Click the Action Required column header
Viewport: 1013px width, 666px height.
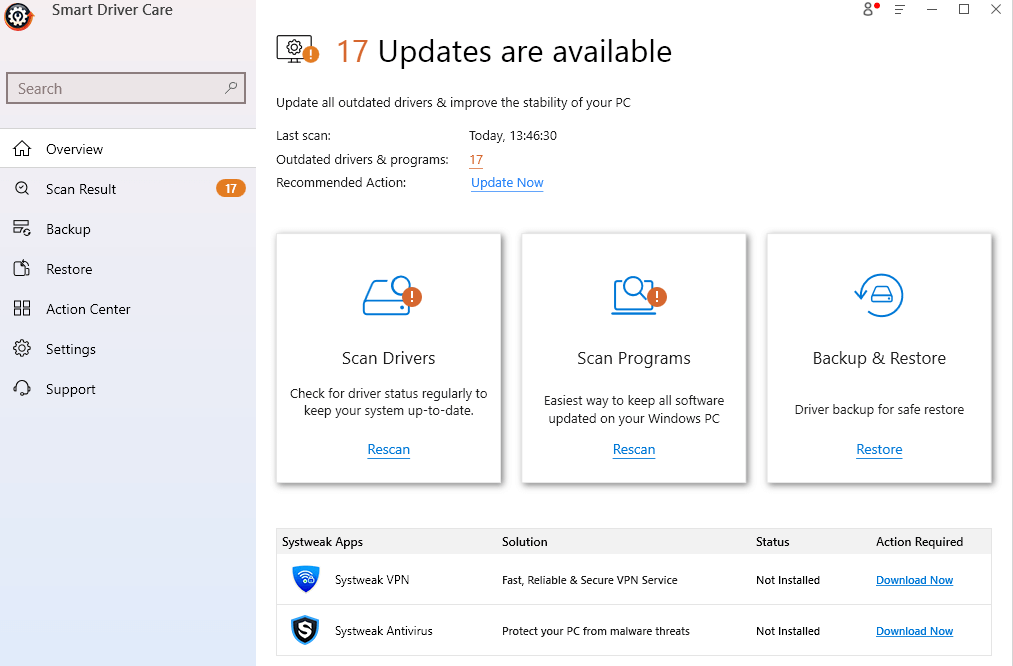point(919,542)
